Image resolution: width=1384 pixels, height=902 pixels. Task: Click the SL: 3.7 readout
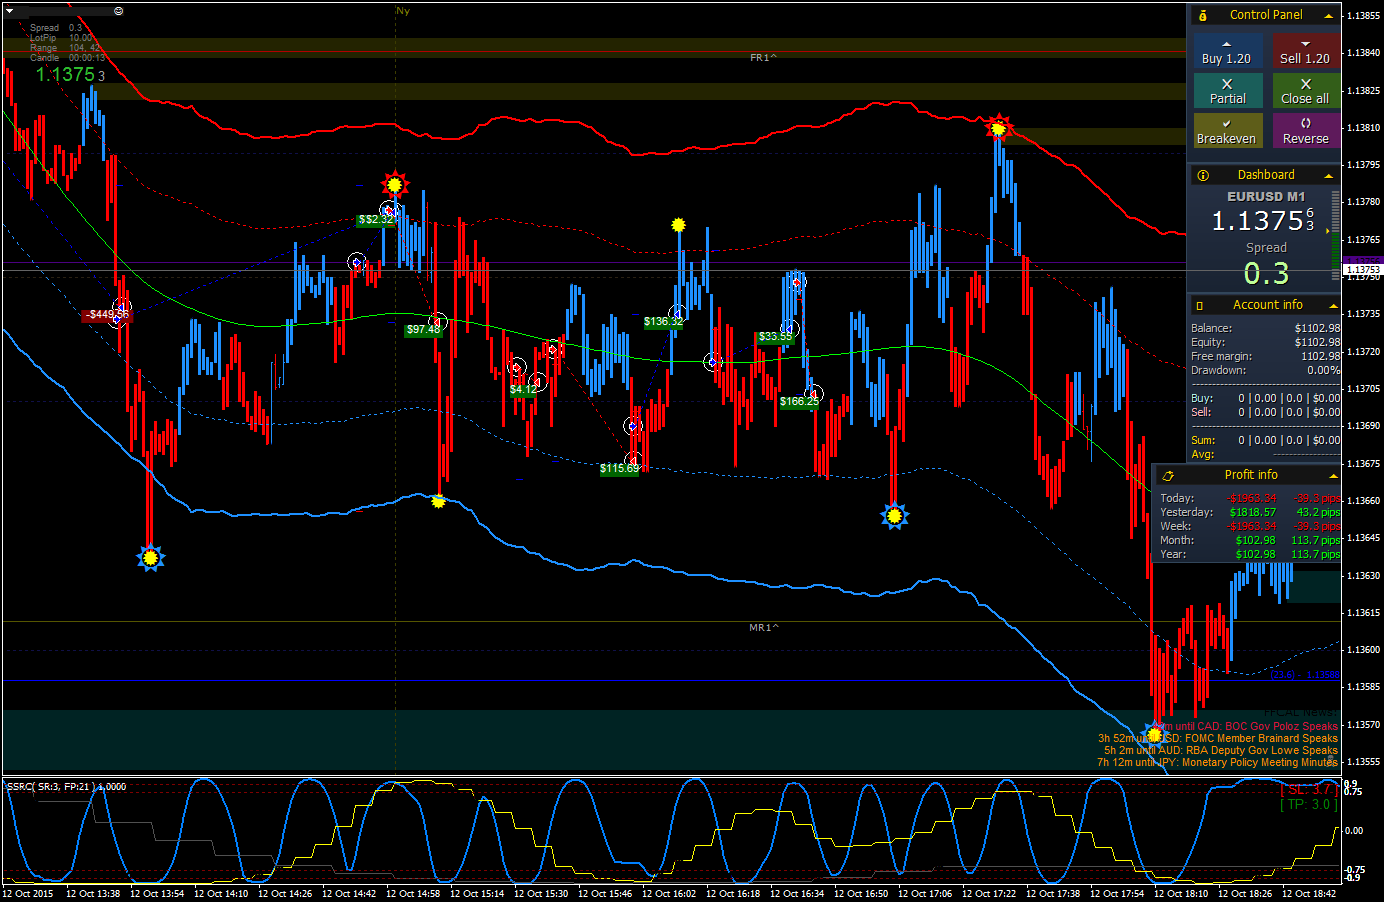(x=1308, y=790)
